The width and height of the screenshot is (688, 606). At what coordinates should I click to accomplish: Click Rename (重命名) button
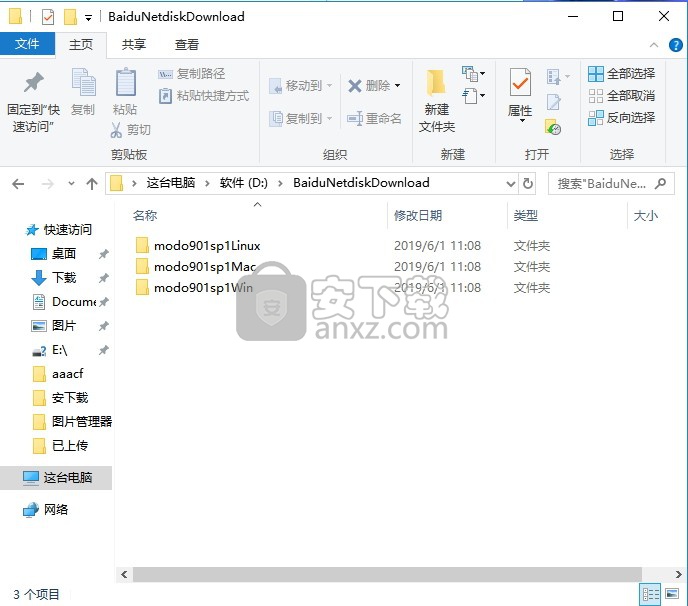374,118
